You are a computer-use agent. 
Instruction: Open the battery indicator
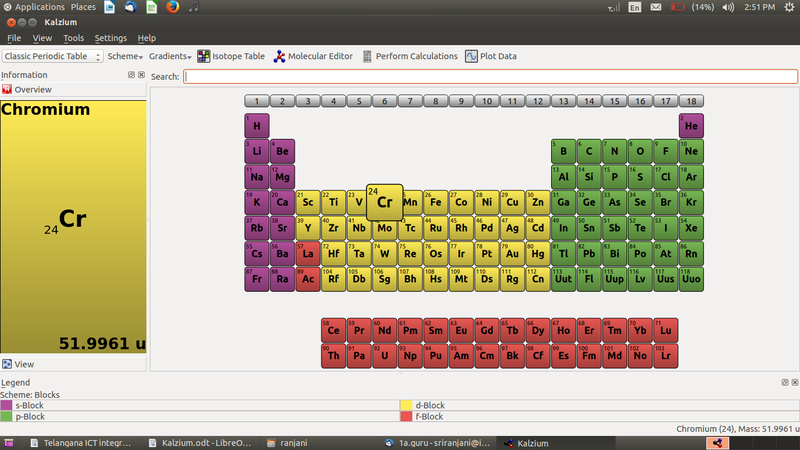(678, 7)
